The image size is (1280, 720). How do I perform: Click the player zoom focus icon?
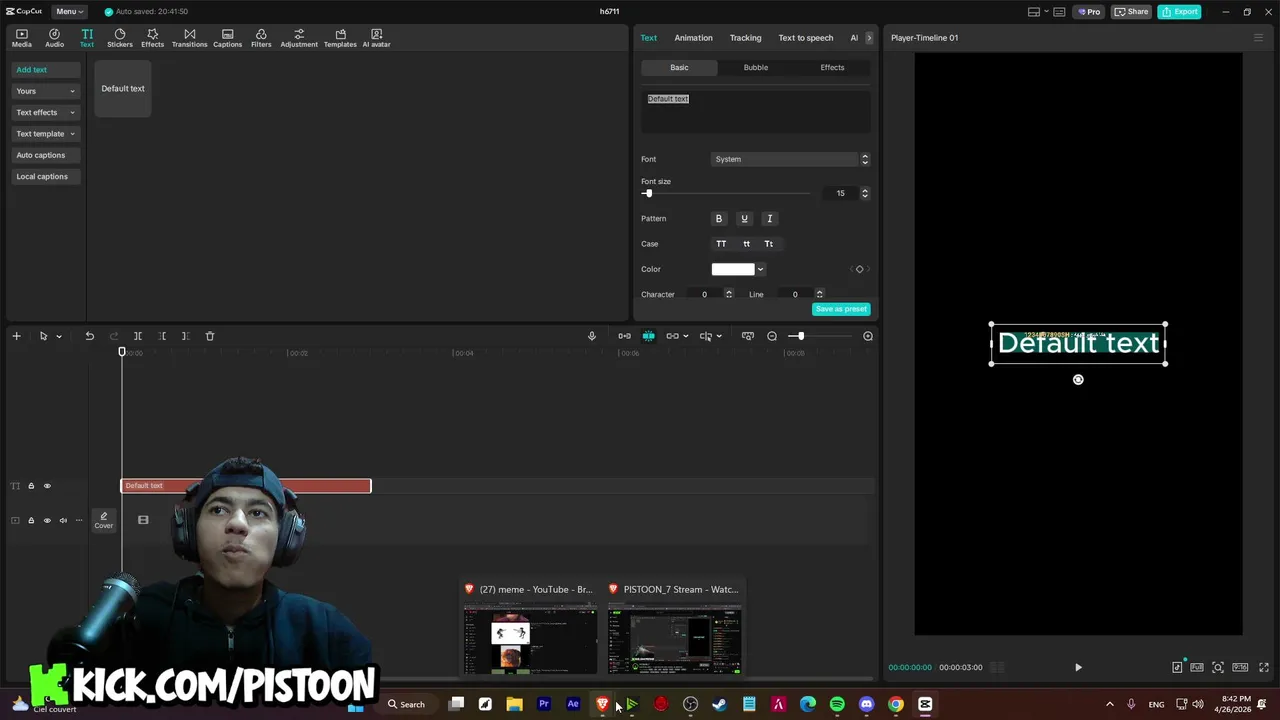click(x=1218, y=667)
